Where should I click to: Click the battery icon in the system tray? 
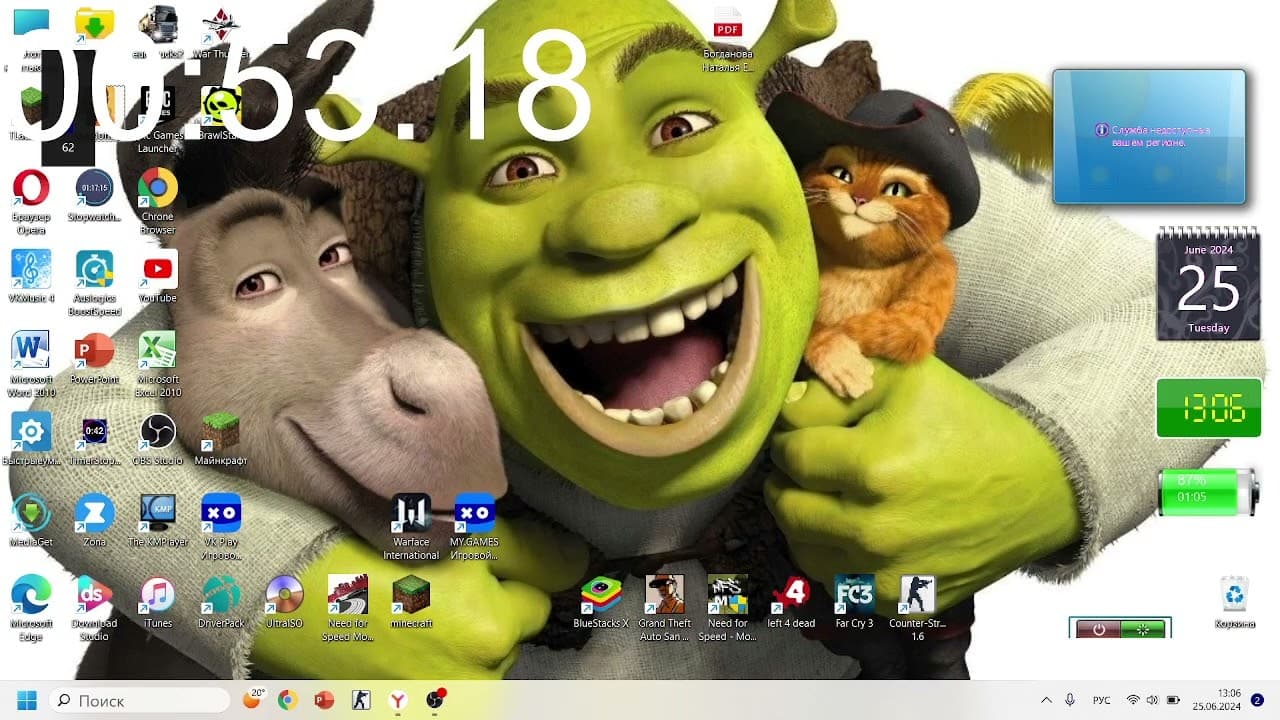pyautogui.click(x=1172, y=701)
